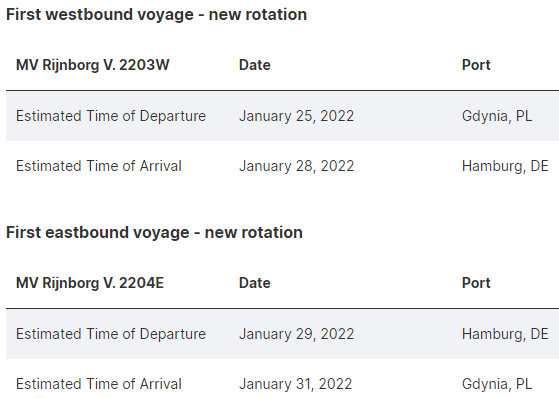Image resolution: width=559 pixels, height=398 pixels.
Task: Click the Port header in eastbound table
Action: [x=476, y=283]
